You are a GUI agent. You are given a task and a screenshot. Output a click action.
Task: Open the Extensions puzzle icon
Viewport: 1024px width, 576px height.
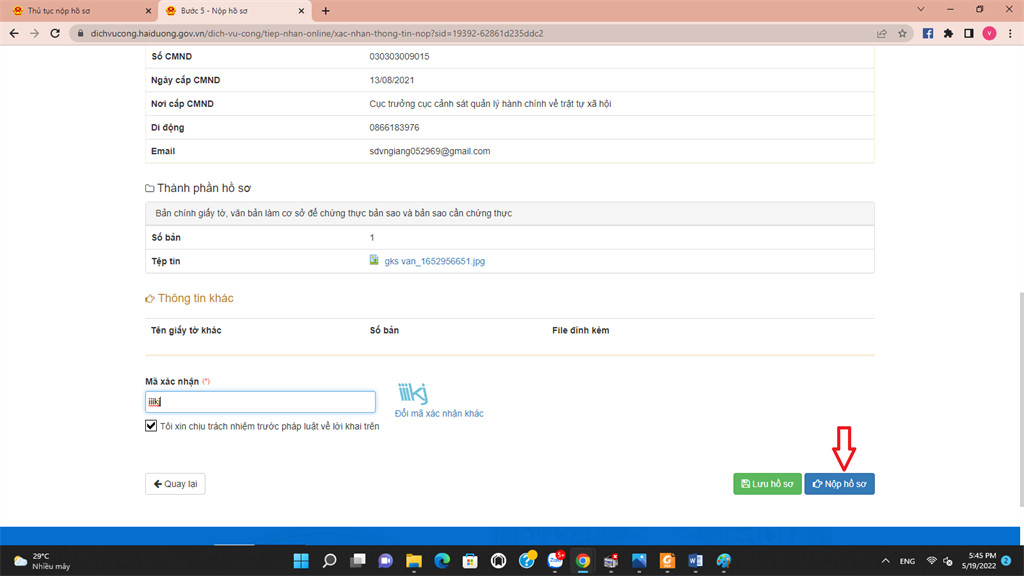[948, 33]
